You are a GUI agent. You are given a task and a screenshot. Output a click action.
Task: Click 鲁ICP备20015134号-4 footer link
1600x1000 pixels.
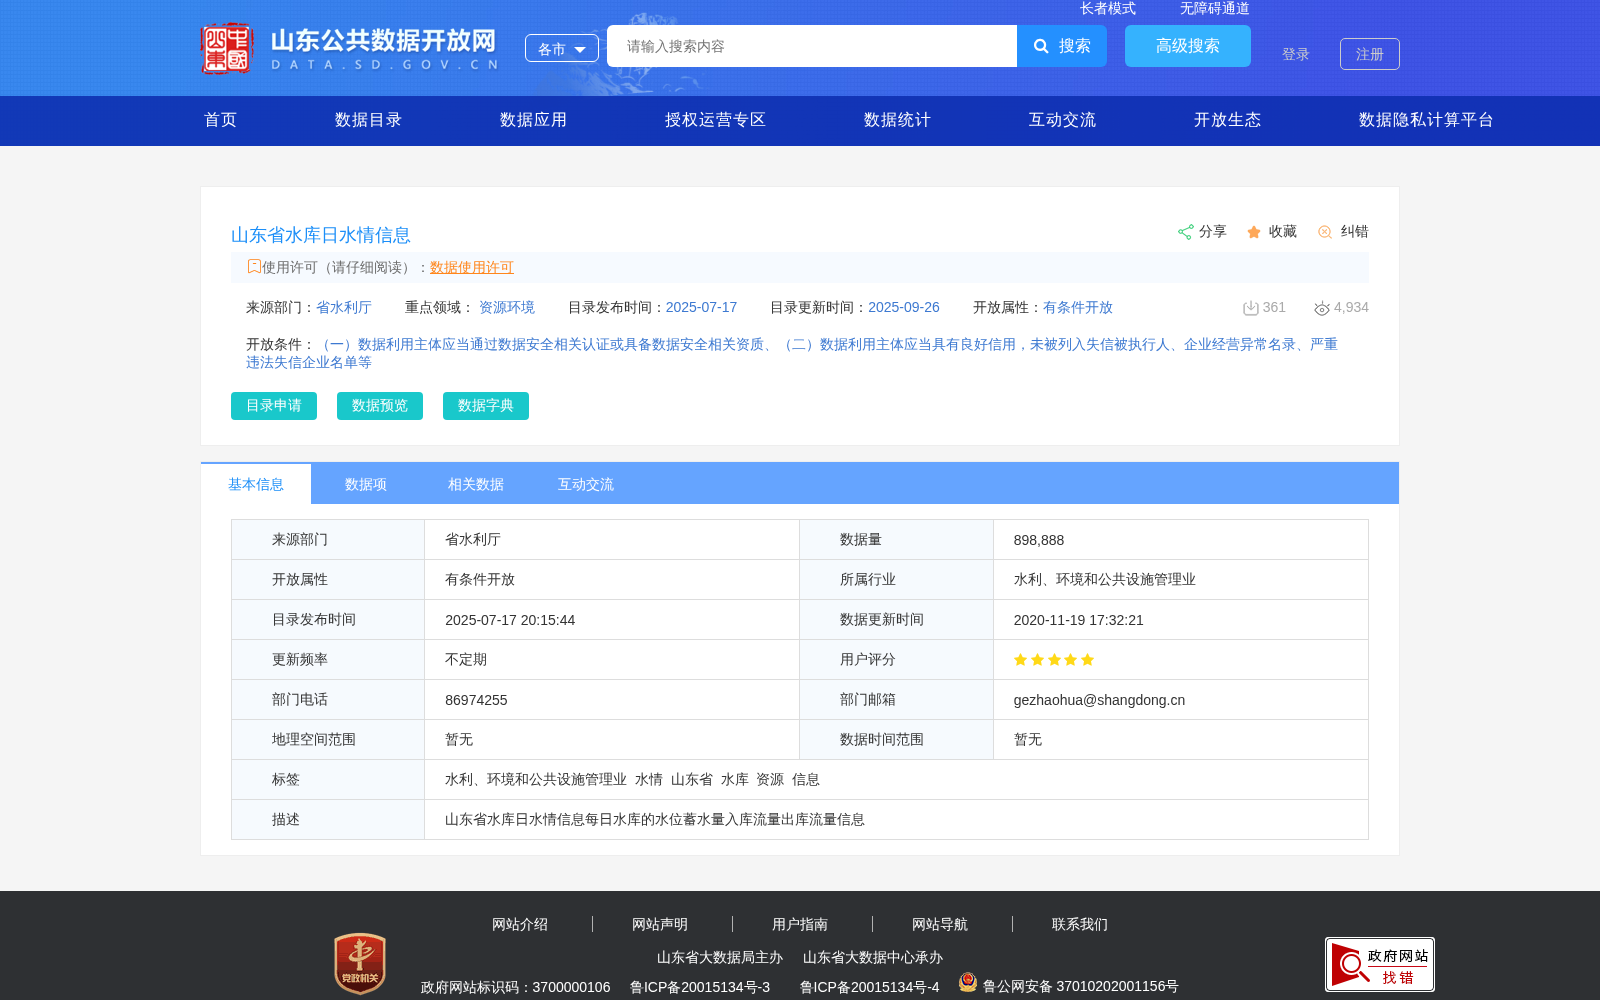click(870, 987)
